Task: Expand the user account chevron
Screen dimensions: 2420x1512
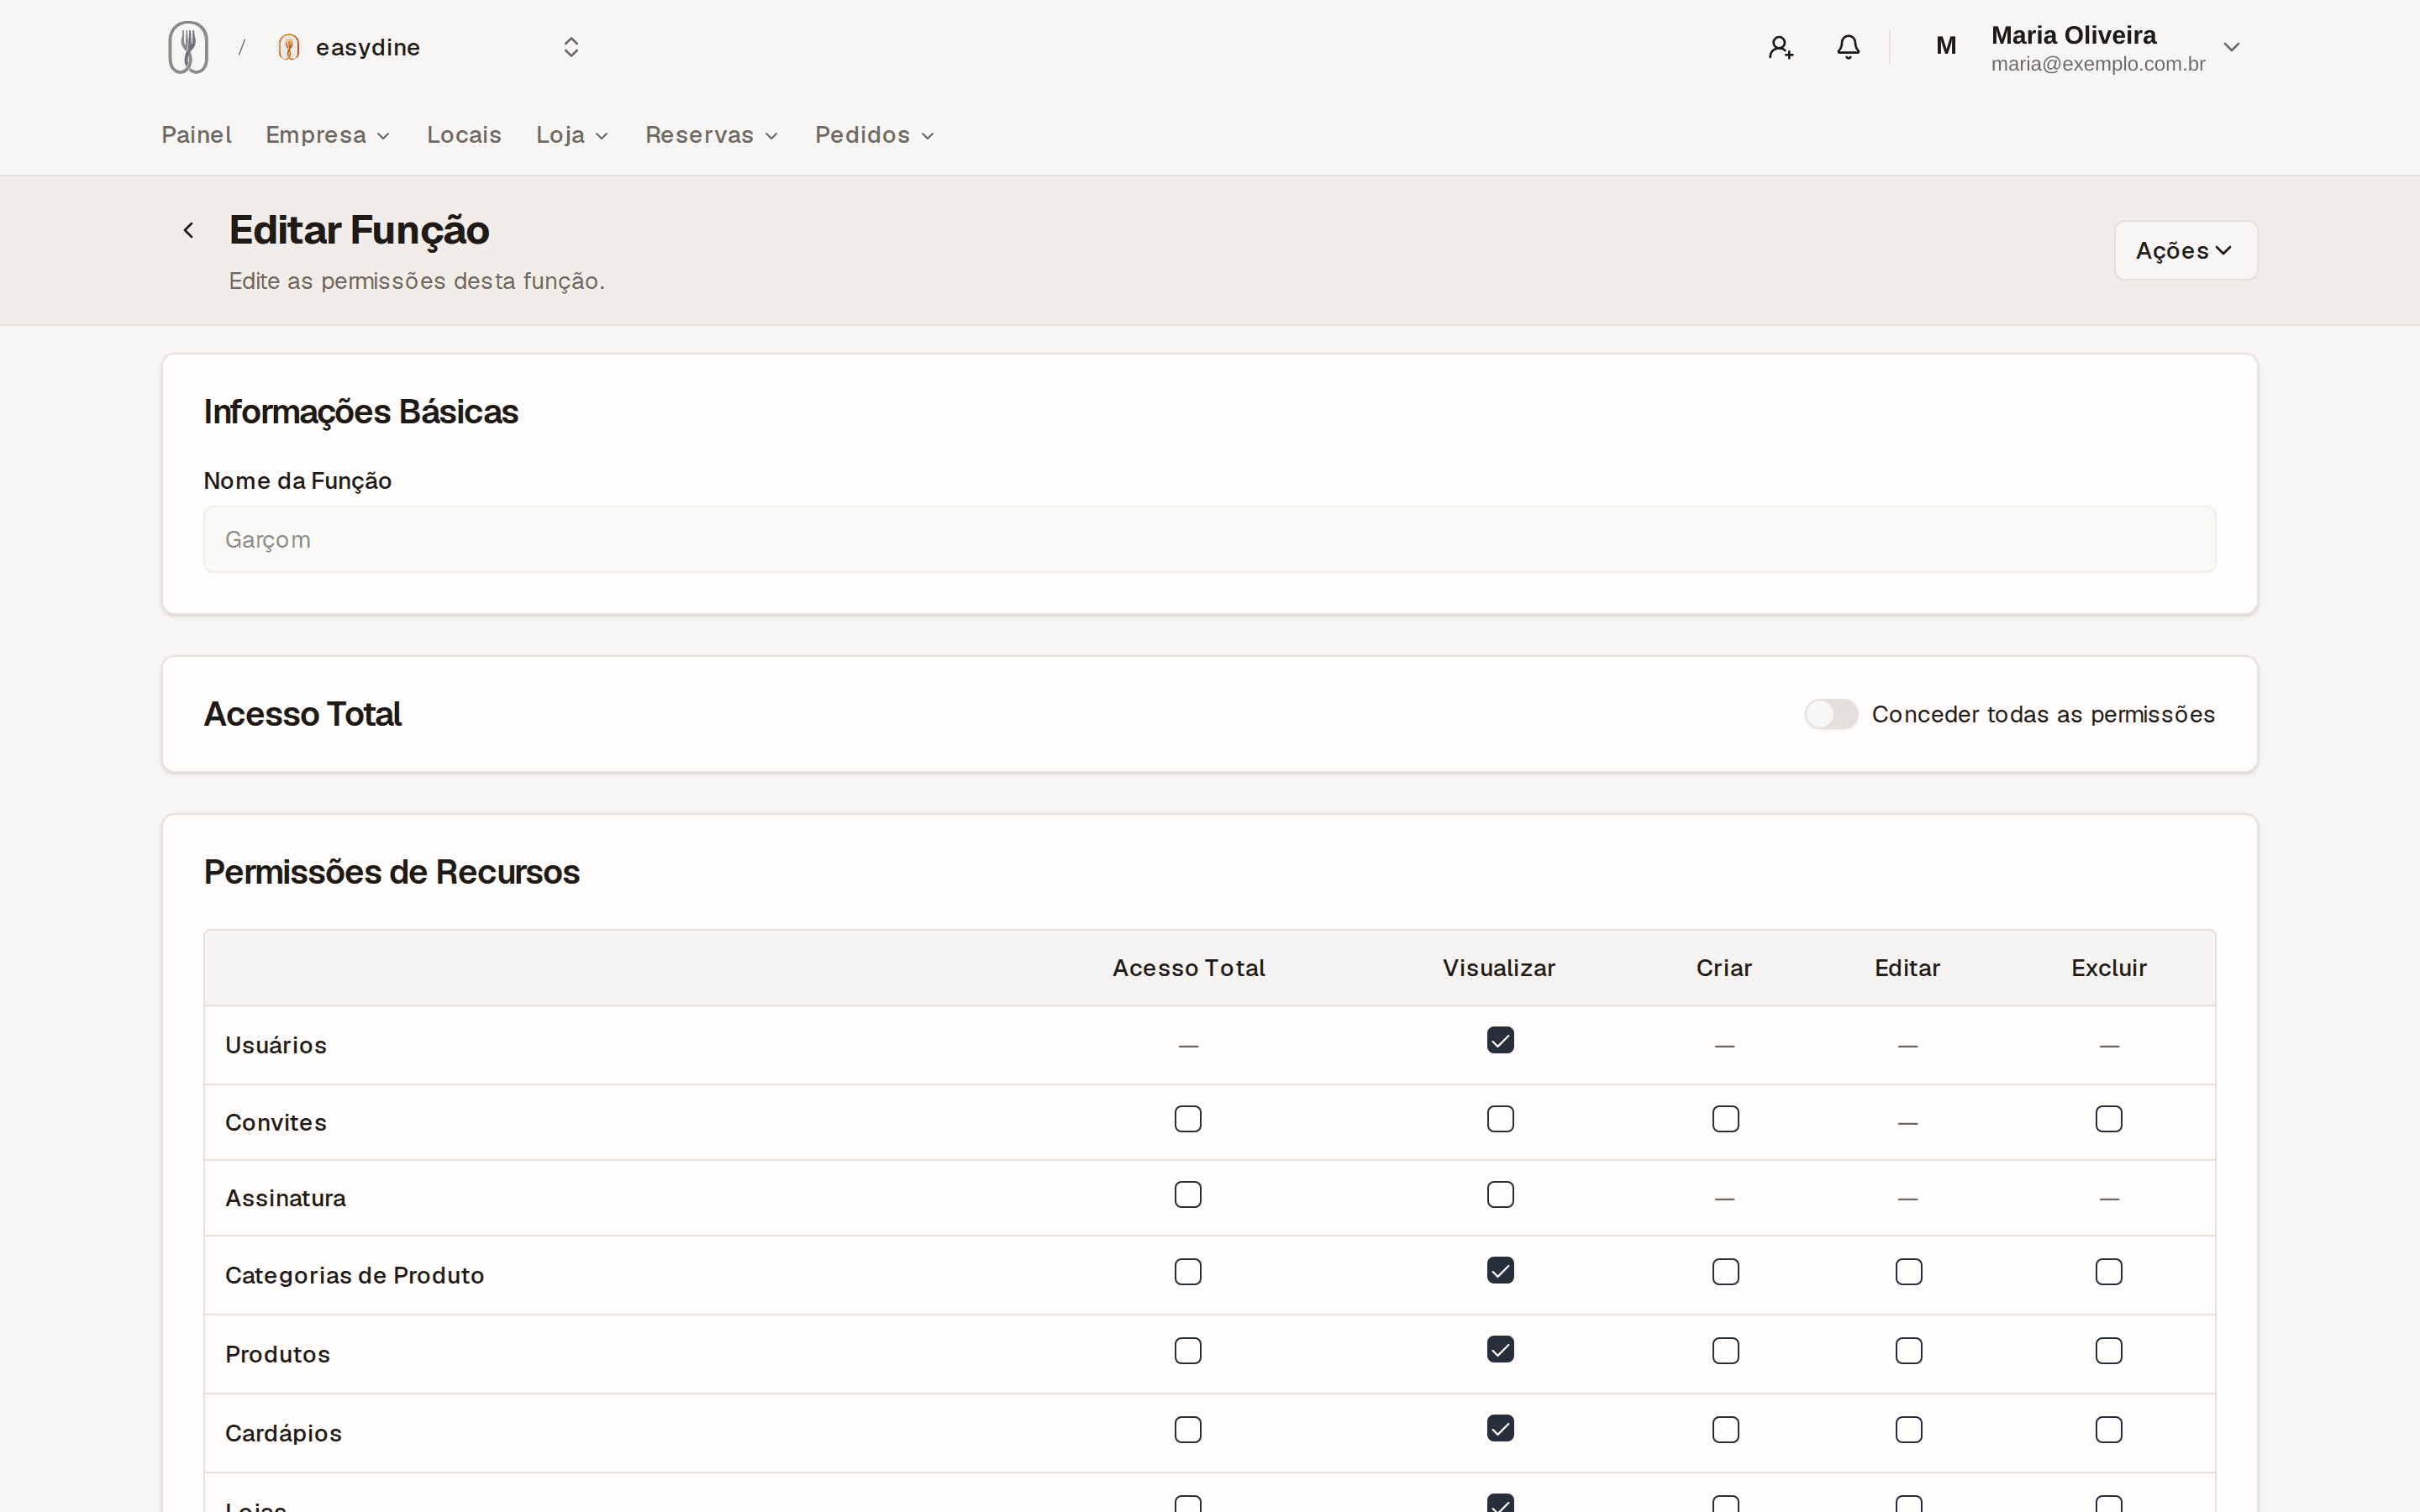Action: pyautogui.click(x=2231, y=47)
